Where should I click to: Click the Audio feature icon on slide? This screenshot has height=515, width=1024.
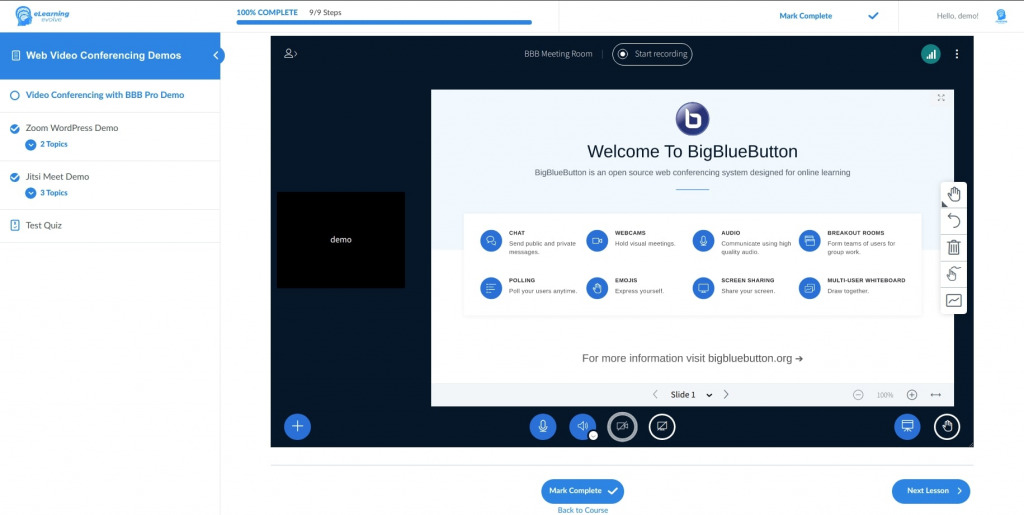coord(703,241)
